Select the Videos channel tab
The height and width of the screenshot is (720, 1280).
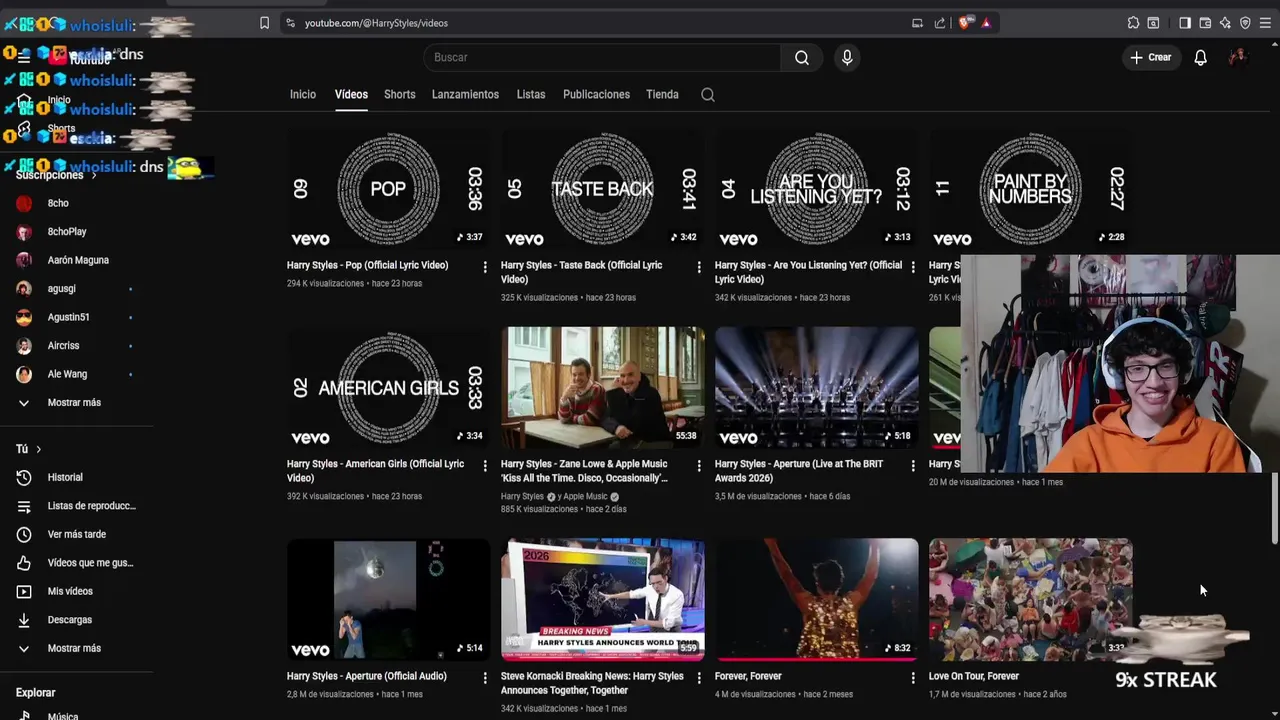coord(351,95)
